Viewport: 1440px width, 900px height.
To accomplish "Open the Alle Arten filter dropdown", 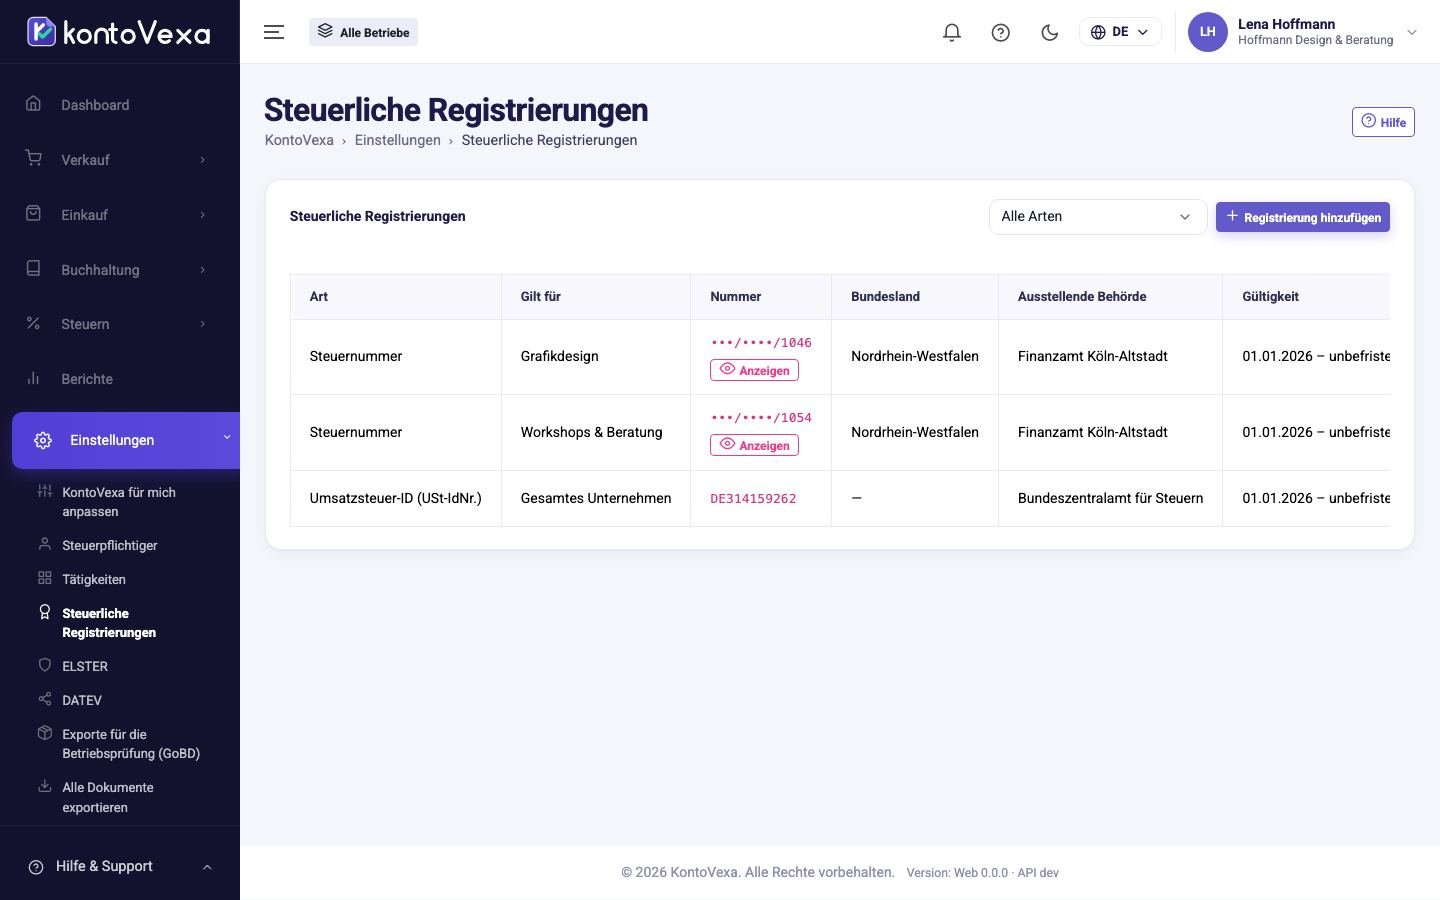I will click(1097, 217).
